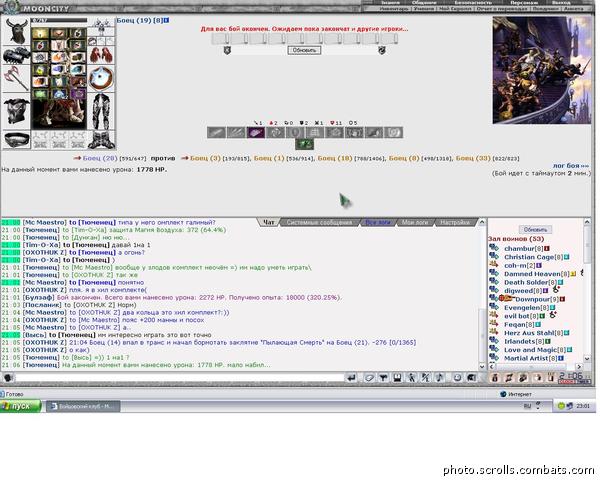
Task: Click the eraser clear-chat icon
Action: pos(369,378)
